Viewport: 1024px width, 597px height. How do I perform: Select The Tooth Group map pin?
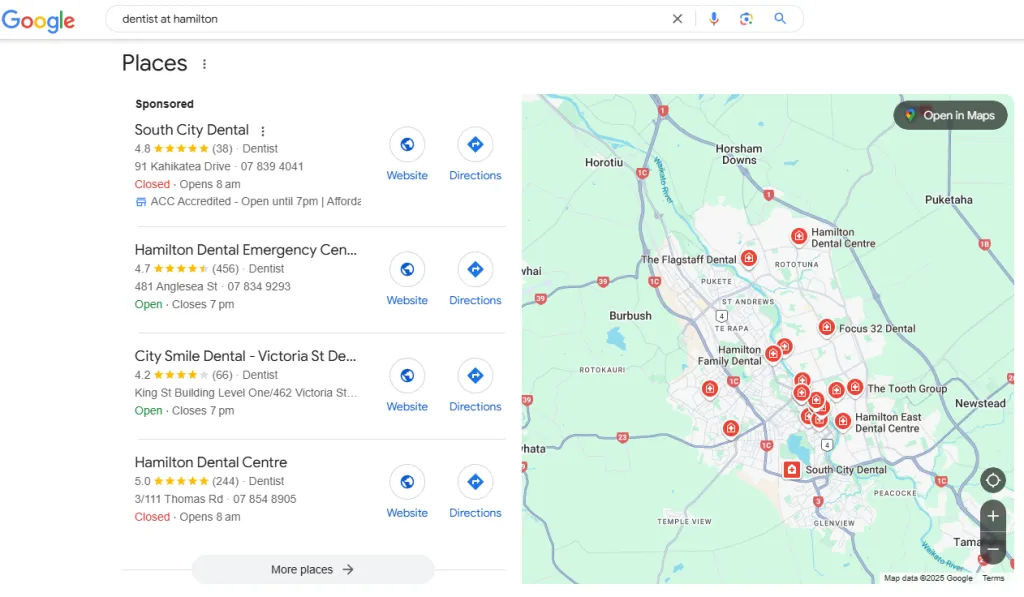tap(855, 387)
